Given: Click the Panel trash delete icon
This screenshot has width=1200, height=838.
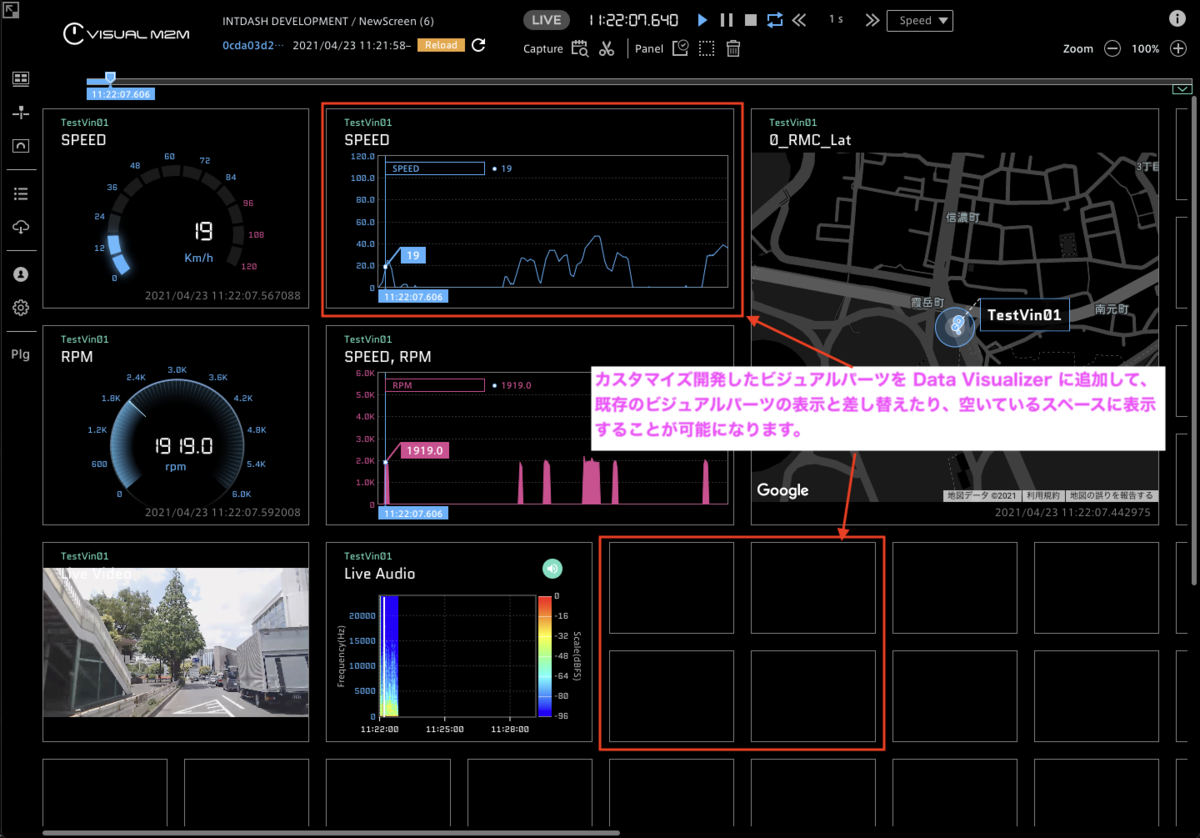Looking at the screenshot, I should (733, 48).
